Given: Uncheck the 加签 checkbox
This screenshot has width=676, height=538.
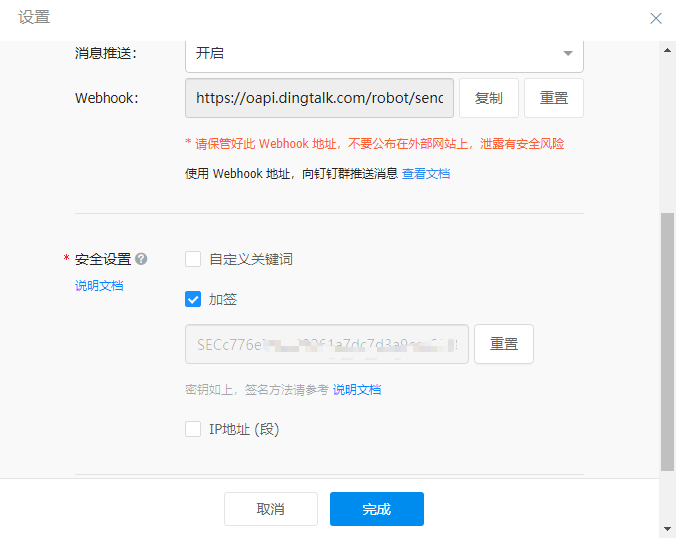Looking at the screenshot, I should [194, 299].
